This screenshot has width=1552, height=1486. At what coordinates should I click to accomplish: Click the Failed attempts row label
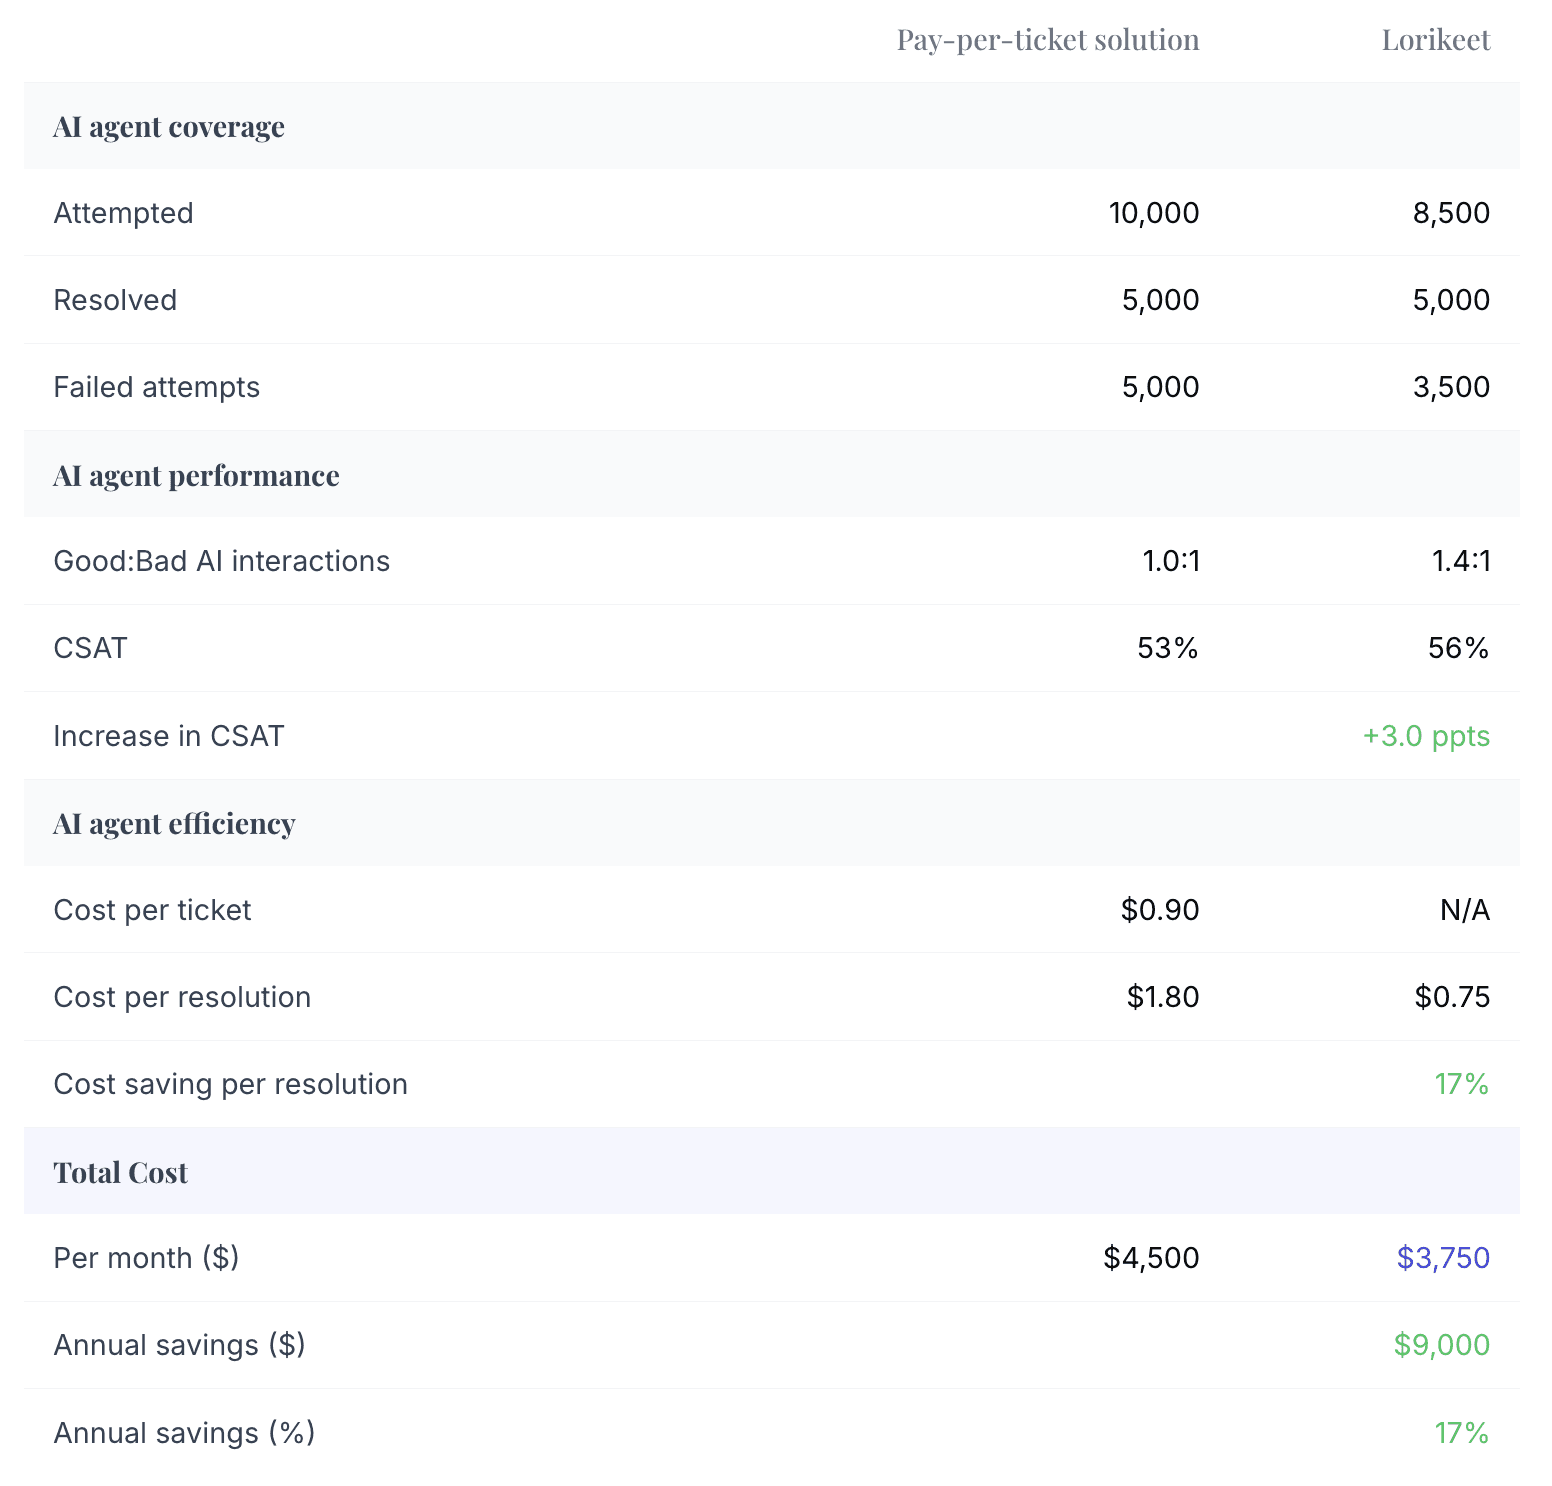tap(156, 387)
